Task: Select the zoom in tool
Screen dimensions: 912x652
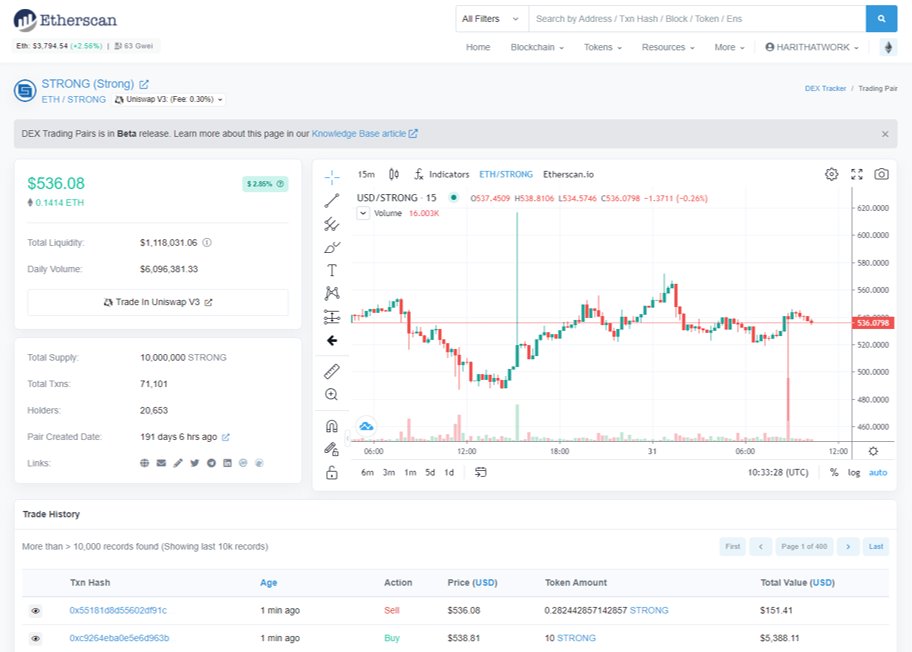Action: pyautogui.click(x=332, y=394)
